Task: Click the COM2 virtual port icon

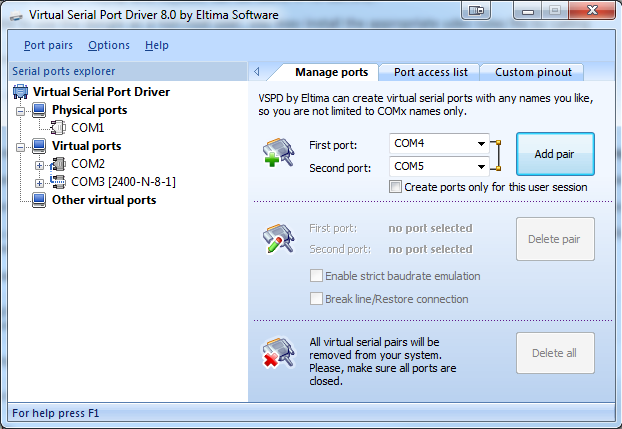Action: [x=58, y=164]
